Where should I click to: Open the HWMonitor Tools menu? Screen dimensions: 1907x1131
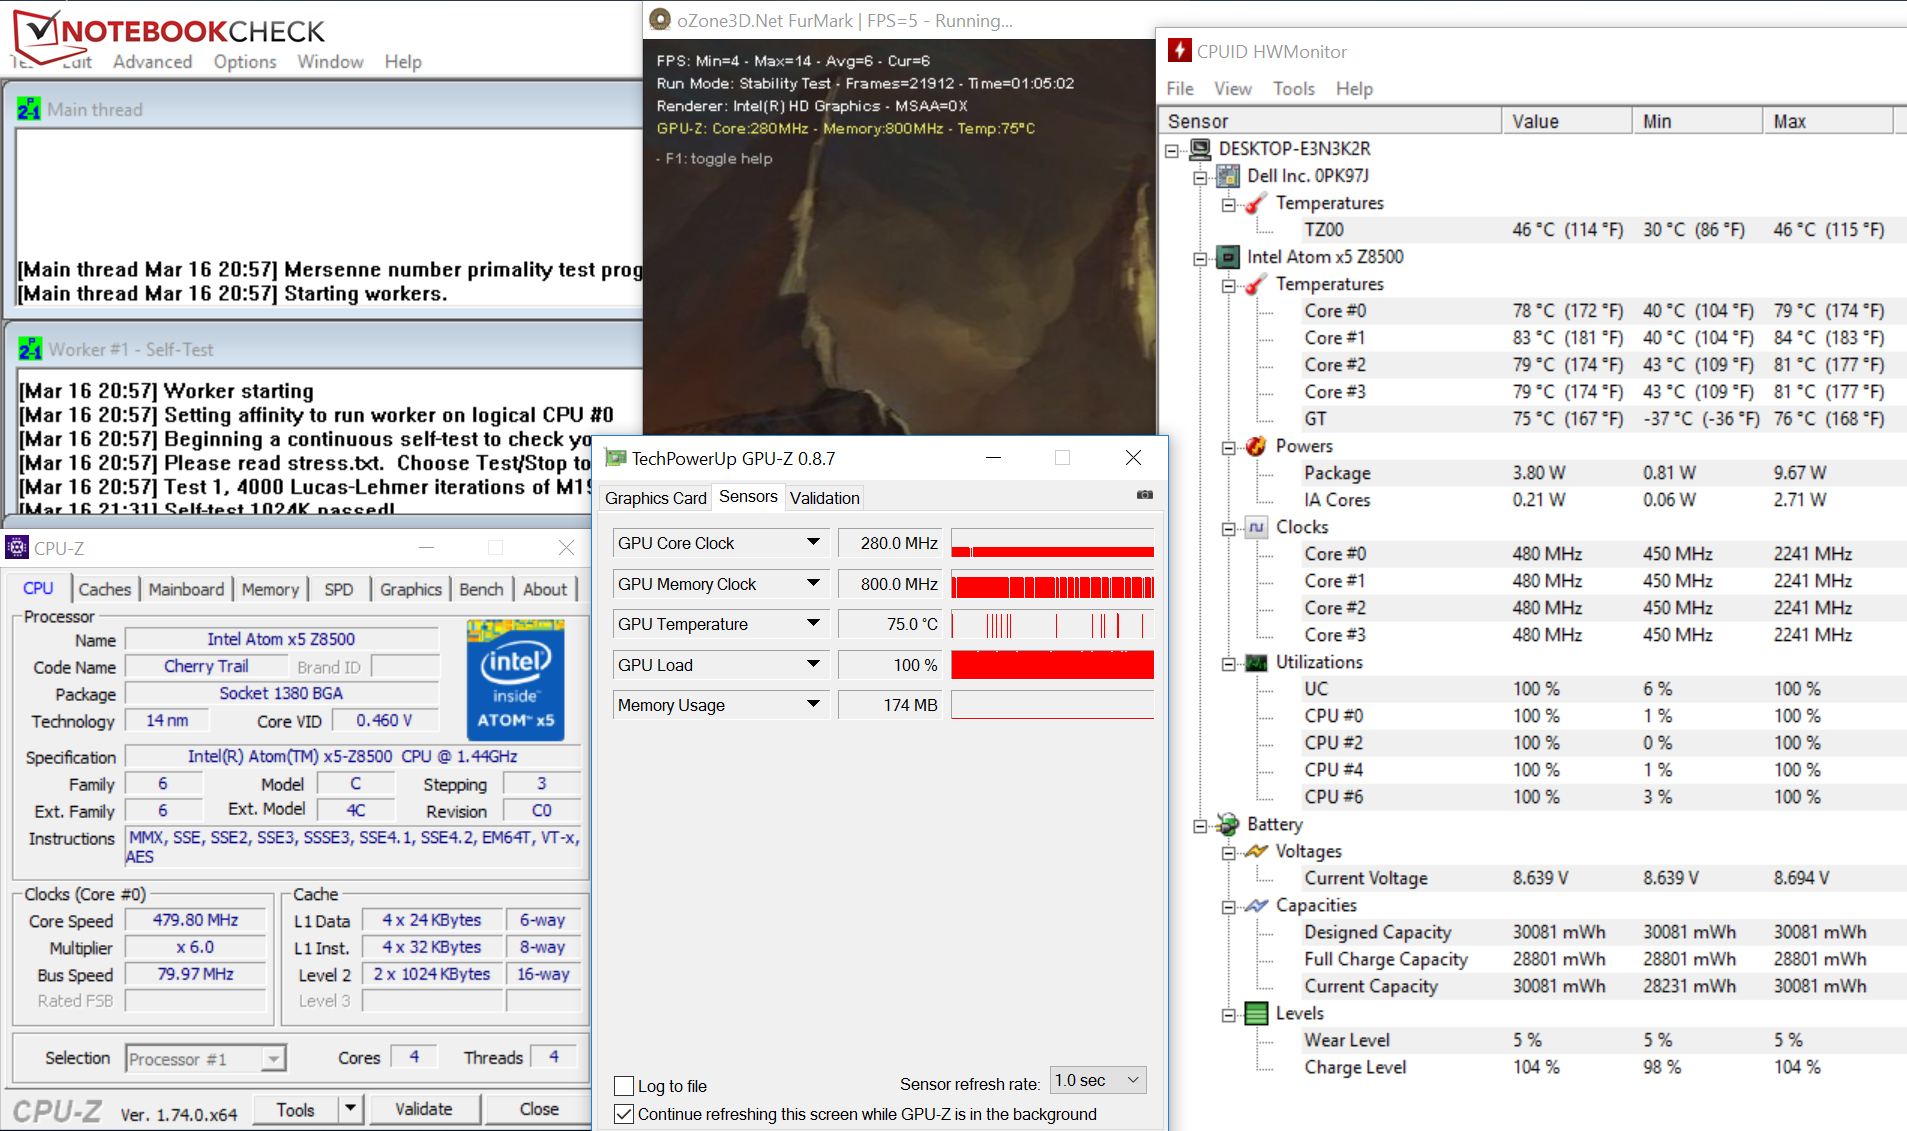click(x=1294, y=88)
